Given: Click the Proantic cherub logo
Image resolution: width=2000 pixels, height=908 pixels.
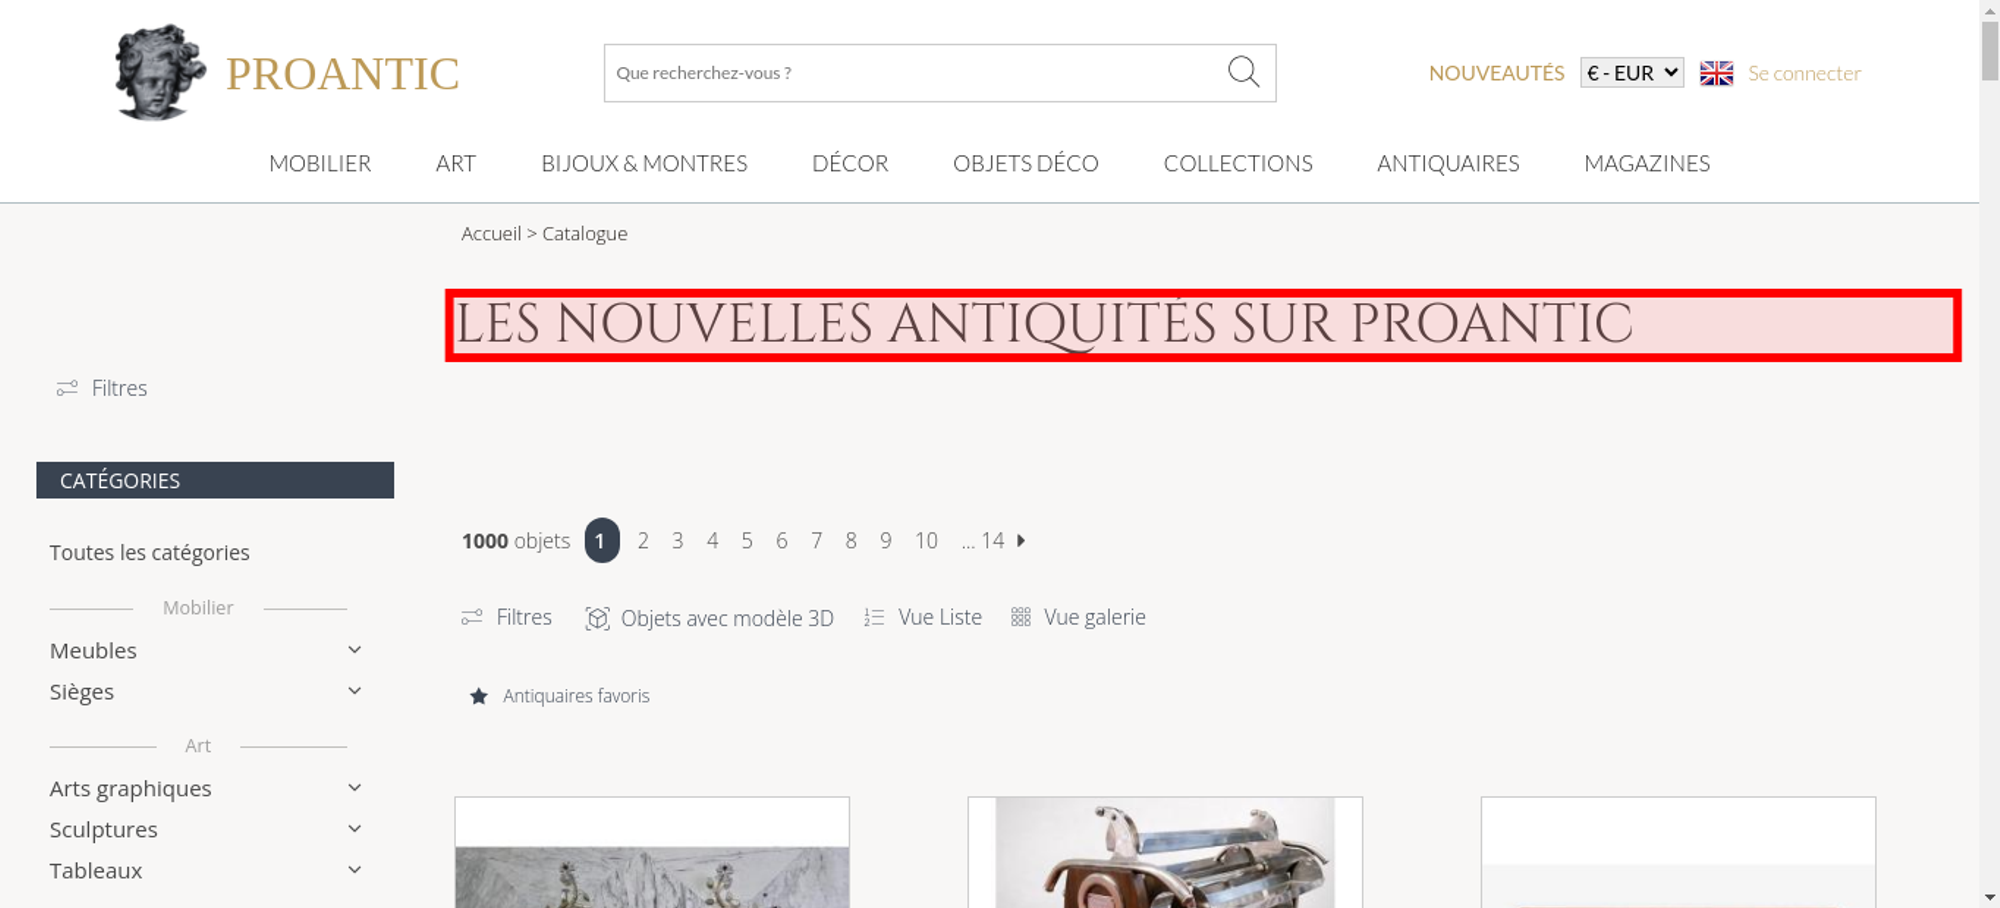Looking at the screenshot, I should pos(160,72).
